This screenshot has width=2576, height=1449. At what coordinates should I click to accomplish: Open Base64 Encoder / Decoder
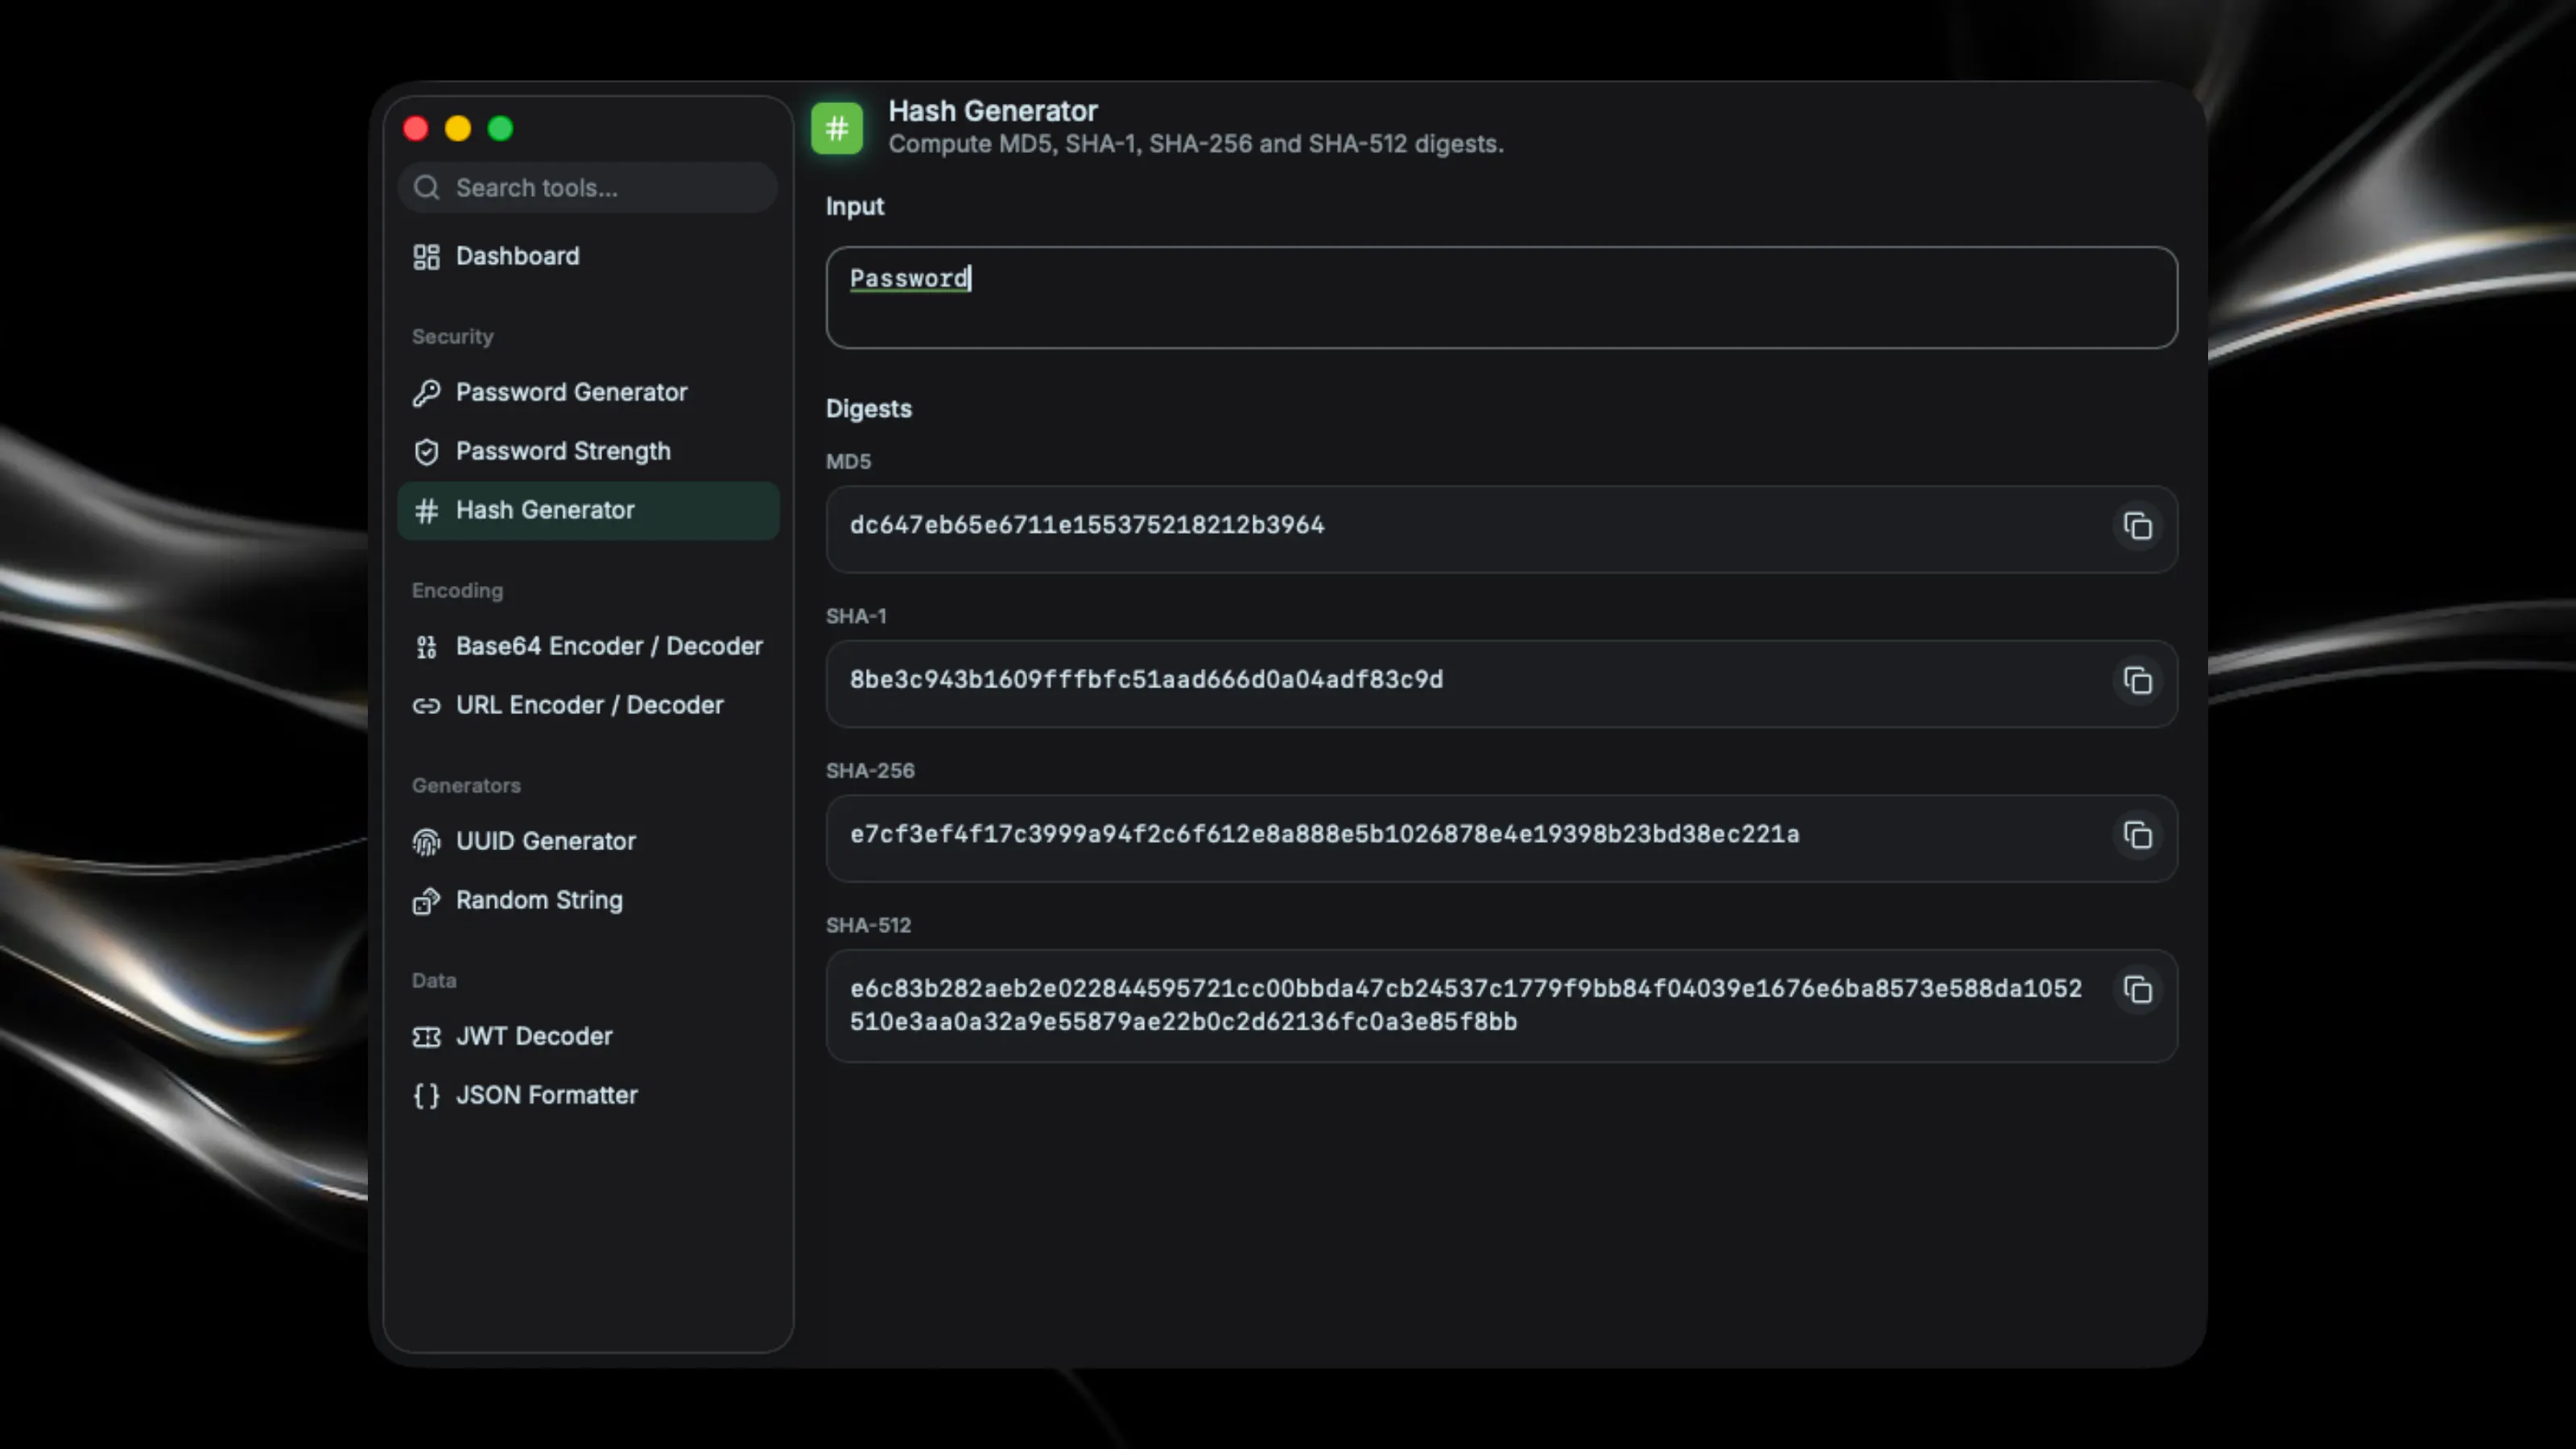point(588,647)
